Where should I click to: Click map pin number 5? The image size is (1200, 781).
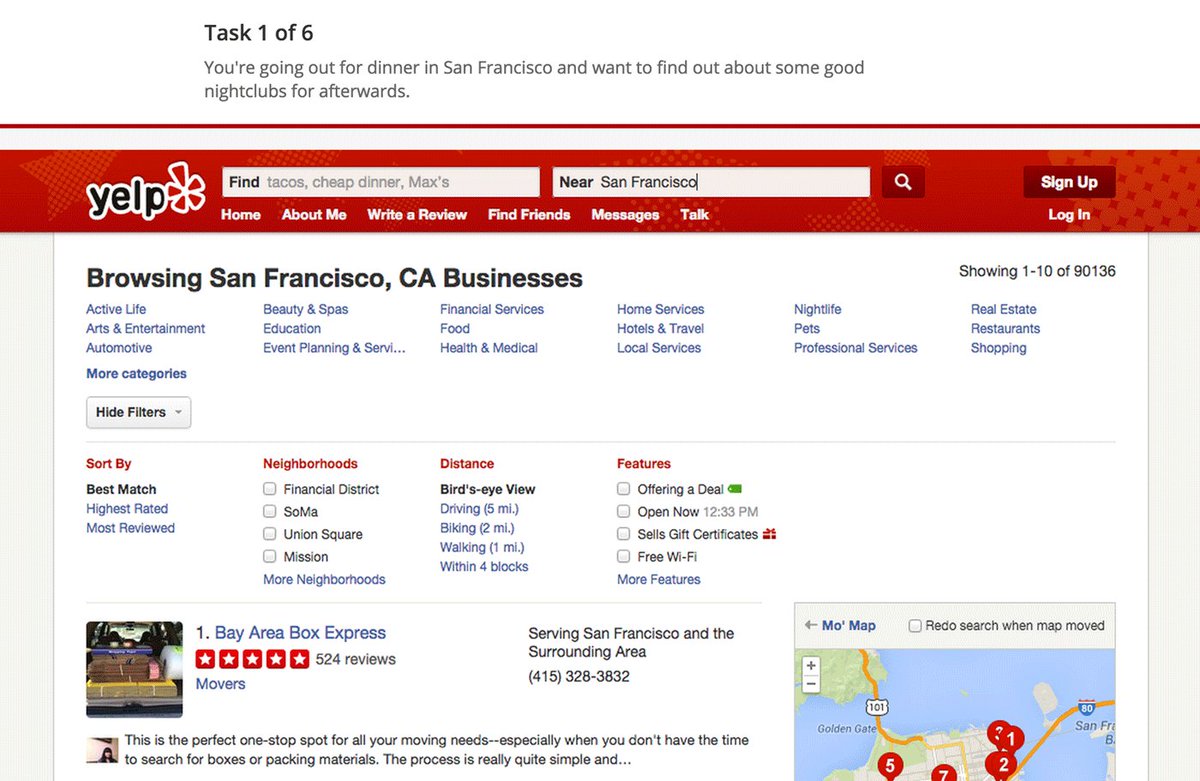point(890,767)
